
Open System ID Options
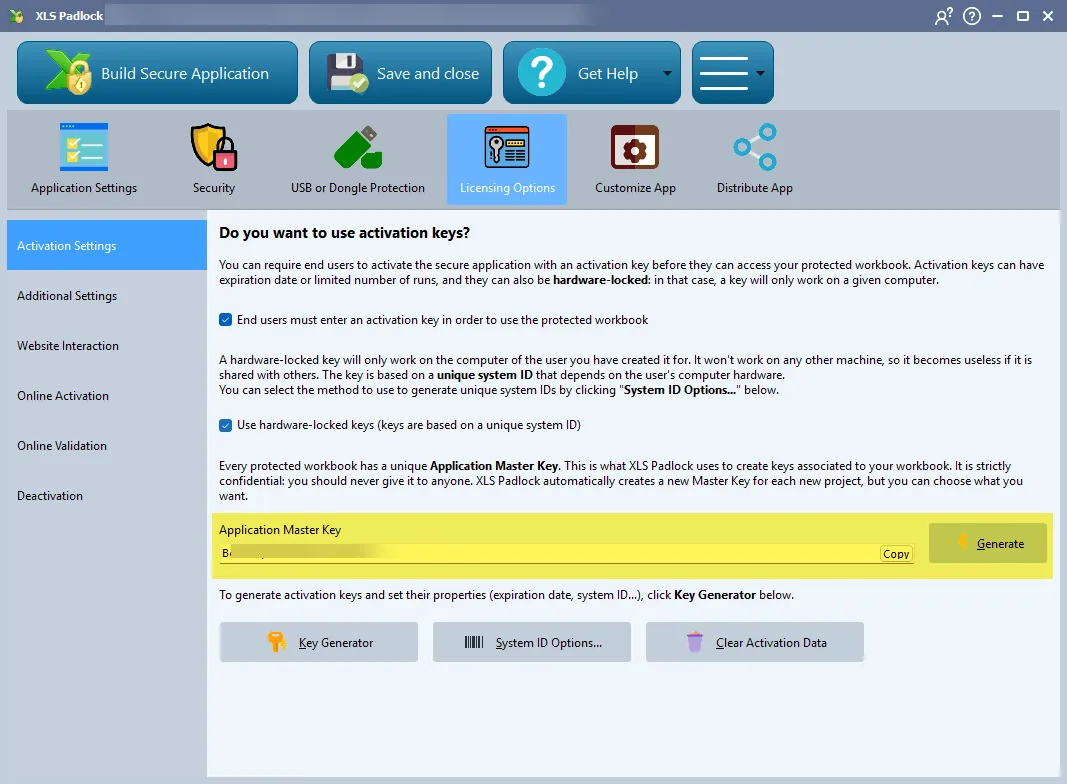(x=531, y=642)
